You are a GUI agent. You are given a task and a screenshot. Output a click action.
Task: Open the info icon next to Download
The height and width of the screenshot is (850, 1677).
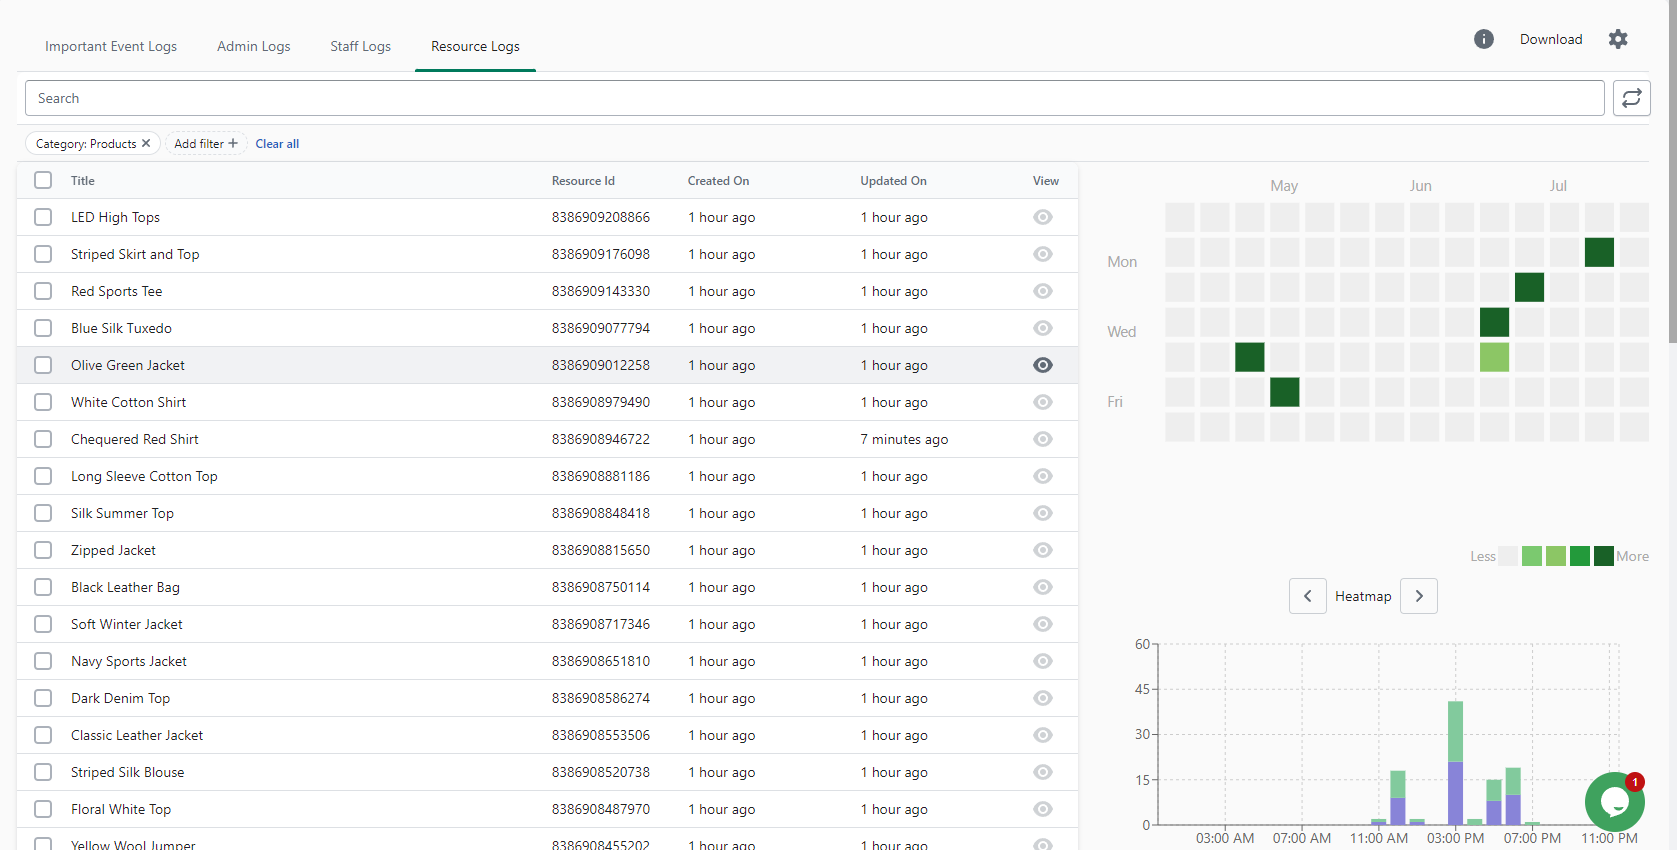pyautogui.click(x=1483, y=39)
